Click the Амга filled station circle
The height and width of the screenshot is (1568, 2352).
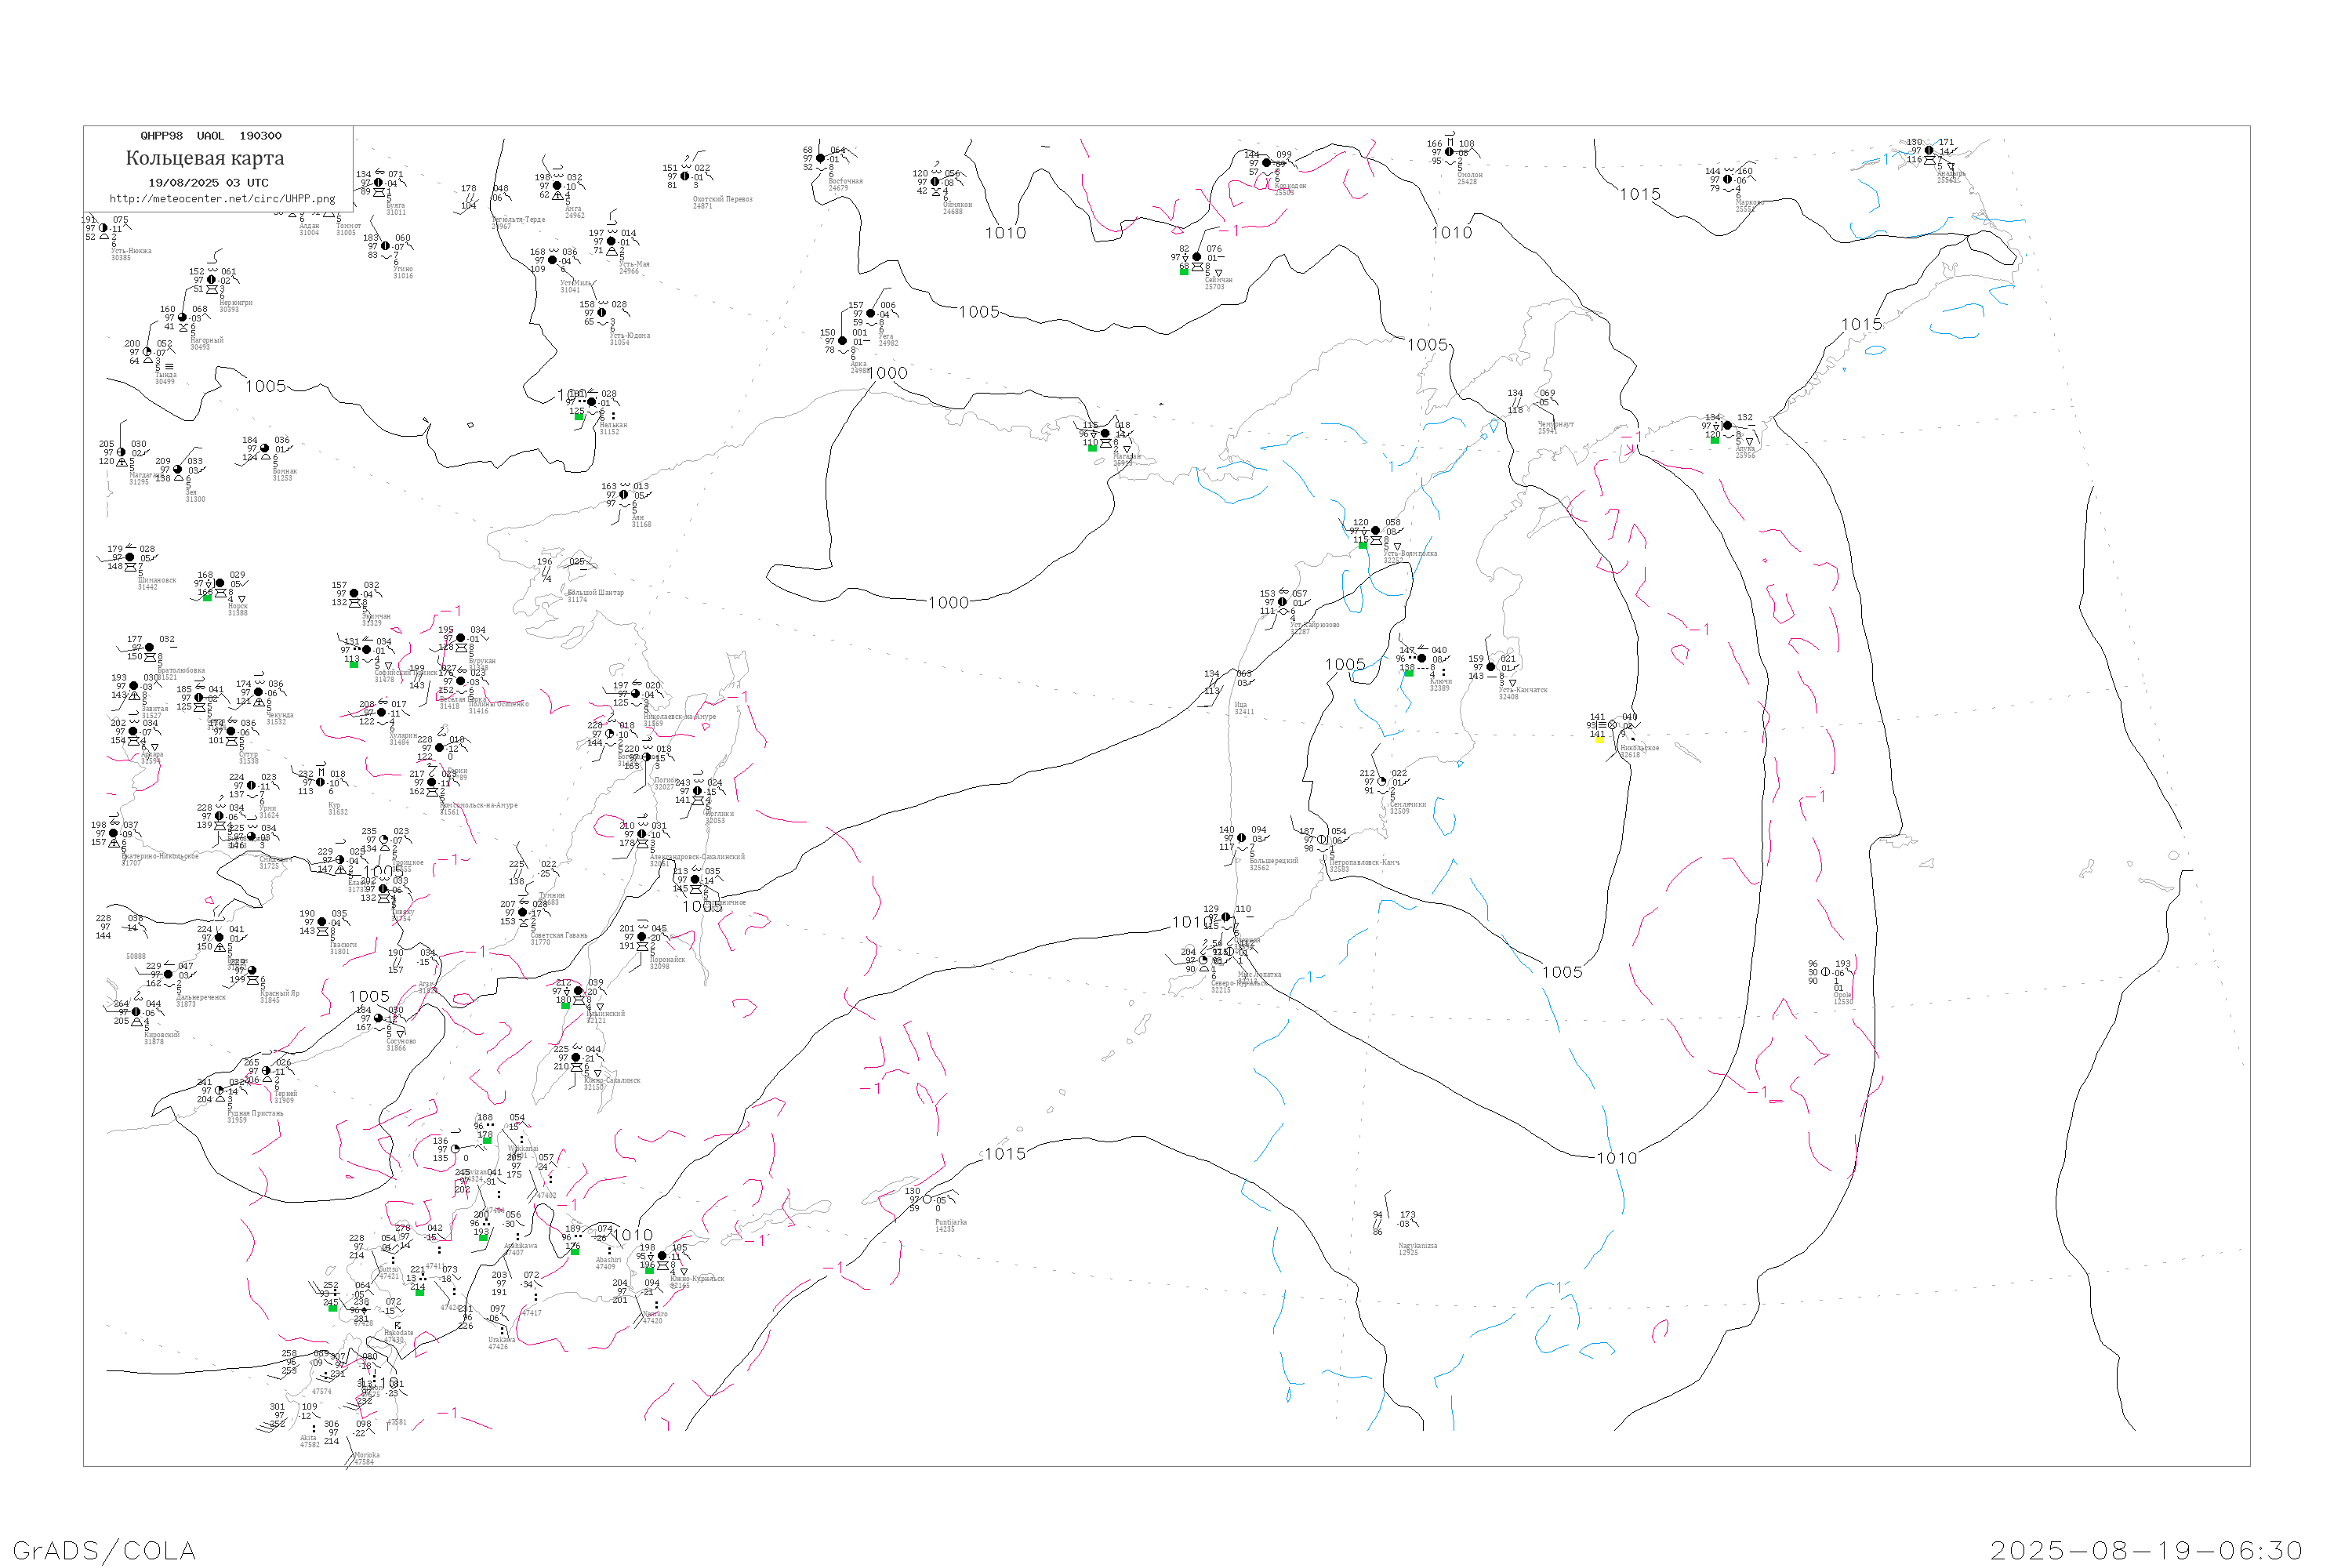[557, 186]
